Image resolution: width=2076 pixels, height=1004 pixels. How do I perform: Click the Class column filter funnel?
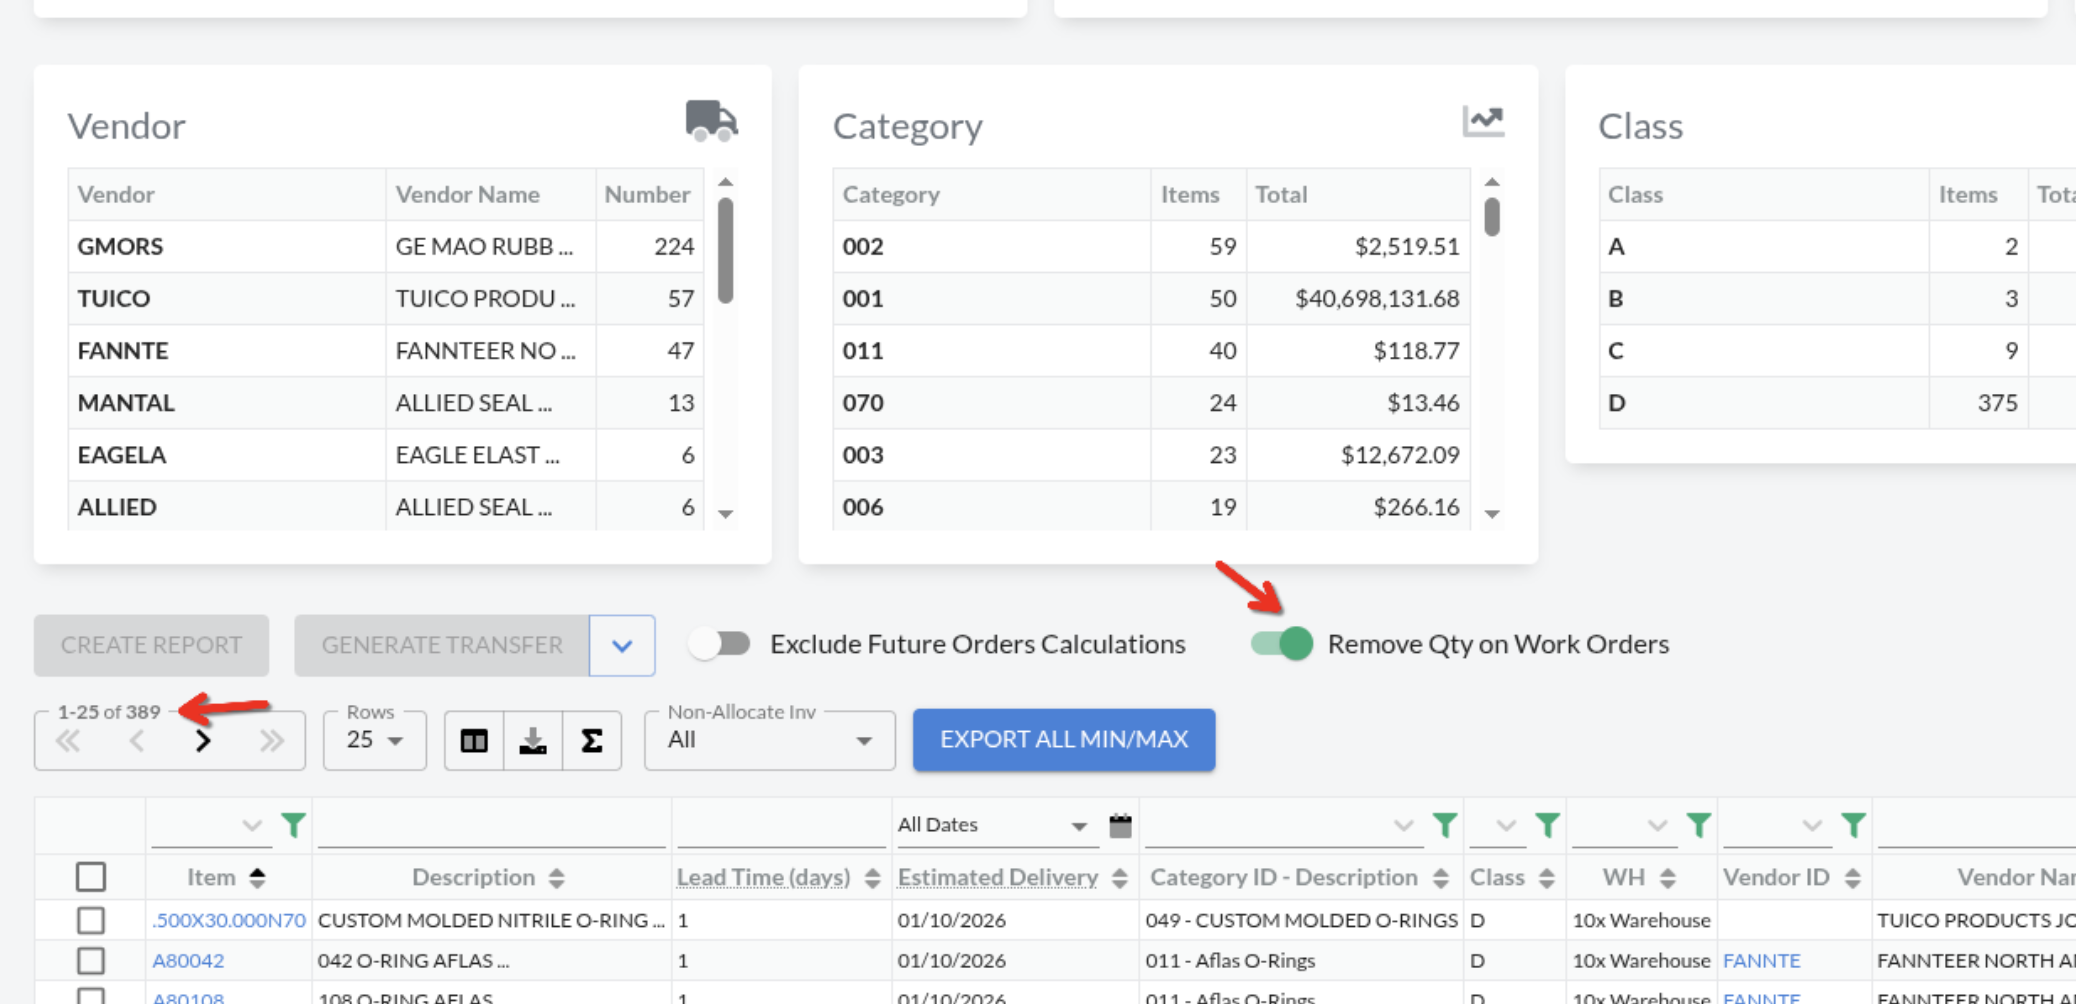[1548, 826]
